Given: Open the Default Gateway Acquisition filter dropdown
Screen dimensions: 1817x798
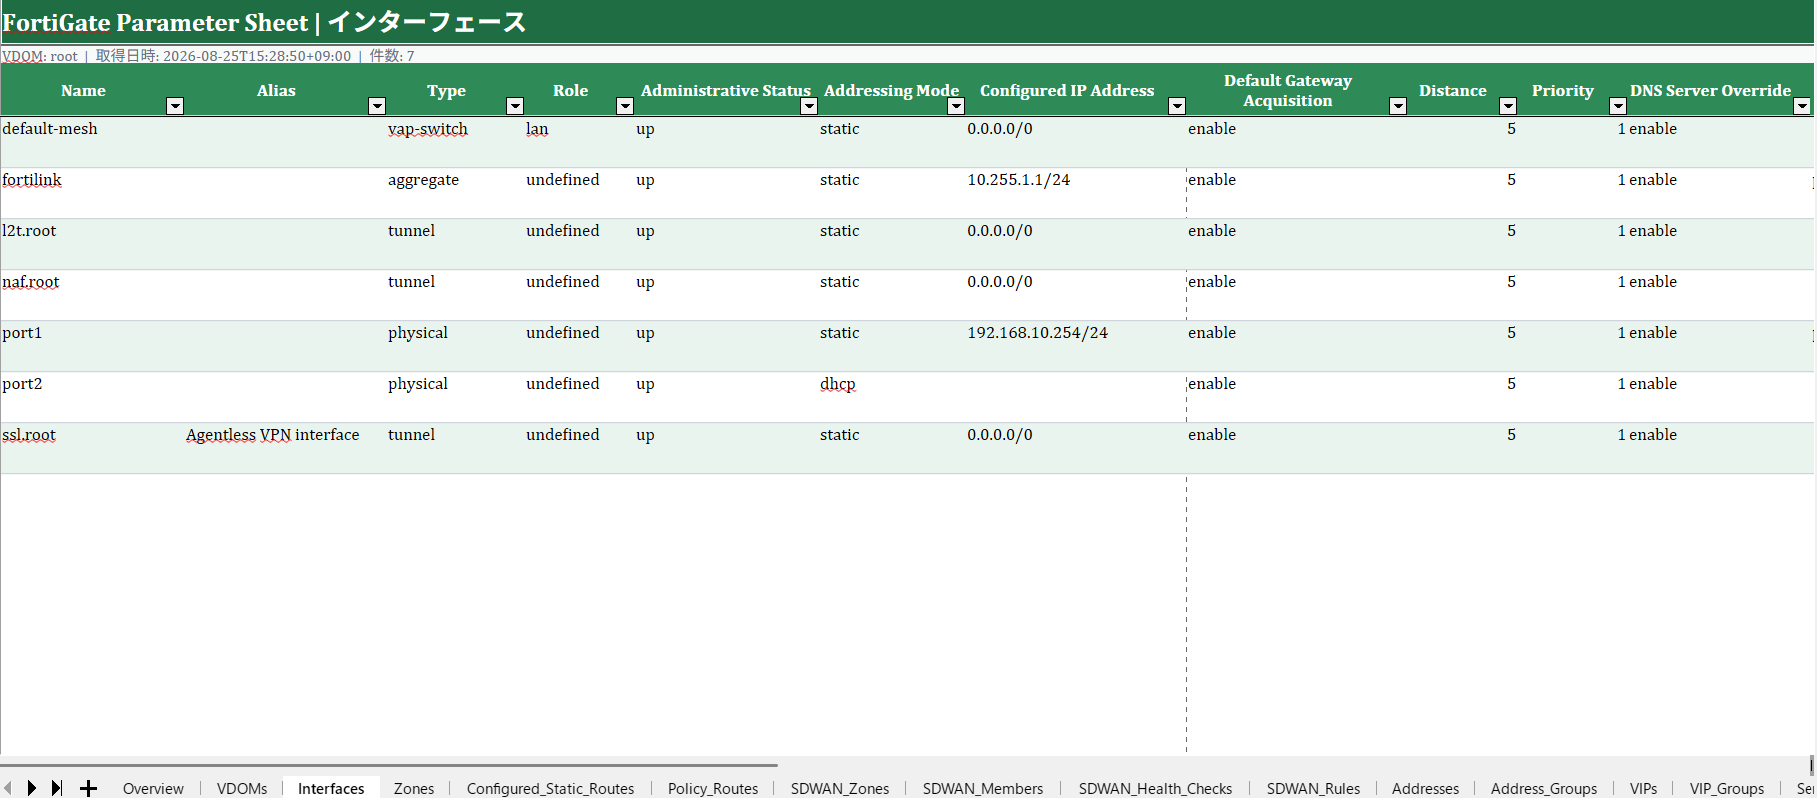Looking at the screenshot, I should [1398, 106].
